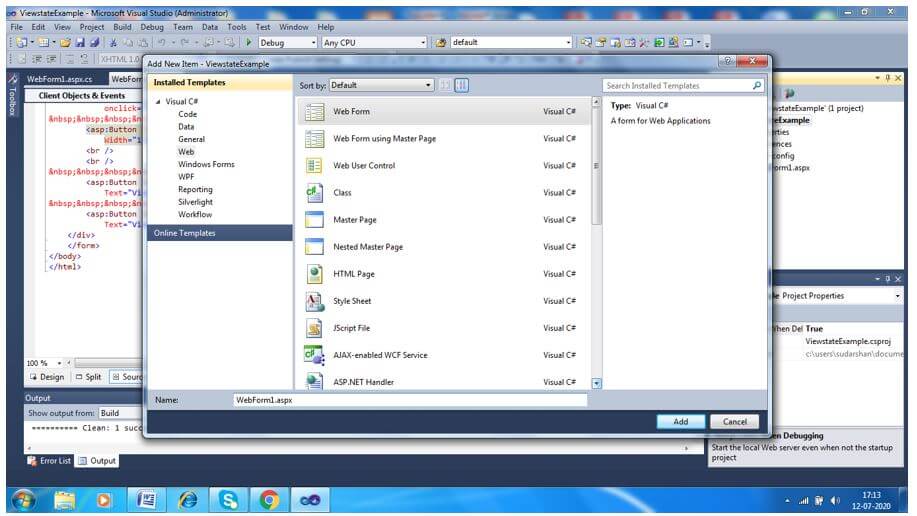
Task: Pick the JScript File template icon
Action: (x=314, y=328)
